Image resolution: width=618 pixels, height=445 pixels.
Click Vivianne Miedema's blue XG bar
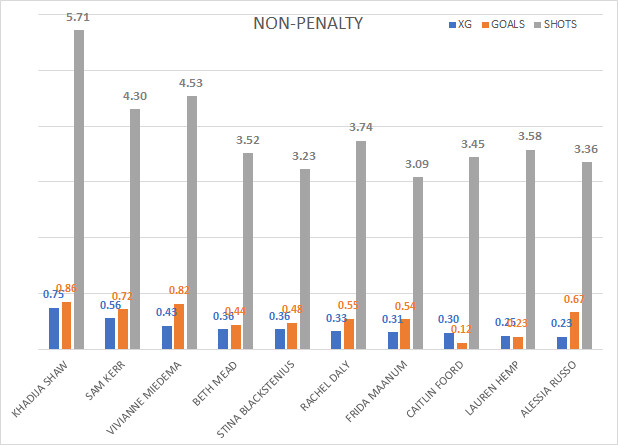167,337
